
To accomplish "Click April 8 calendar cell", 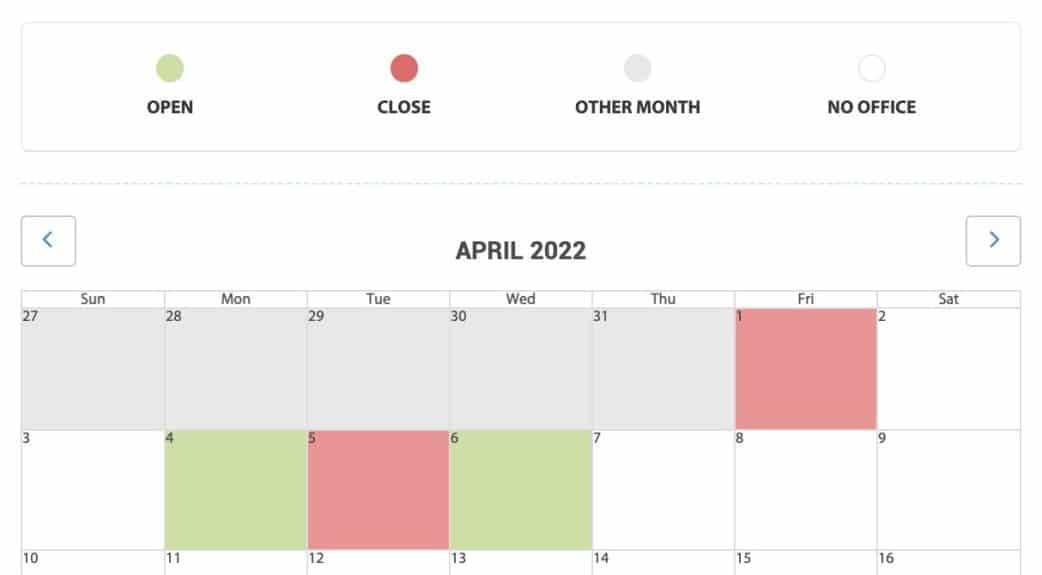I will click(806, 490).
